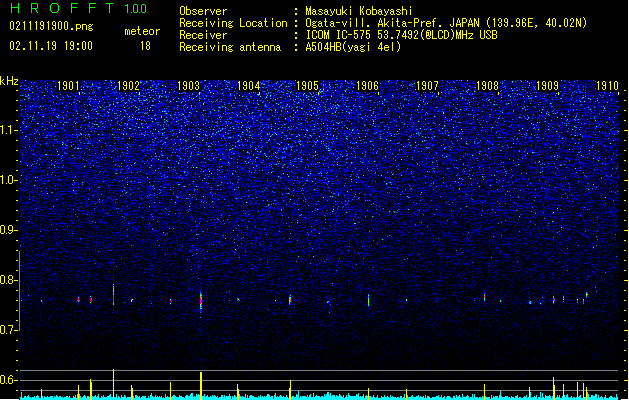The width and height of the screenshot is (629, 400).
Task: Click the Observer field label
Action: [x=203, y=11]
